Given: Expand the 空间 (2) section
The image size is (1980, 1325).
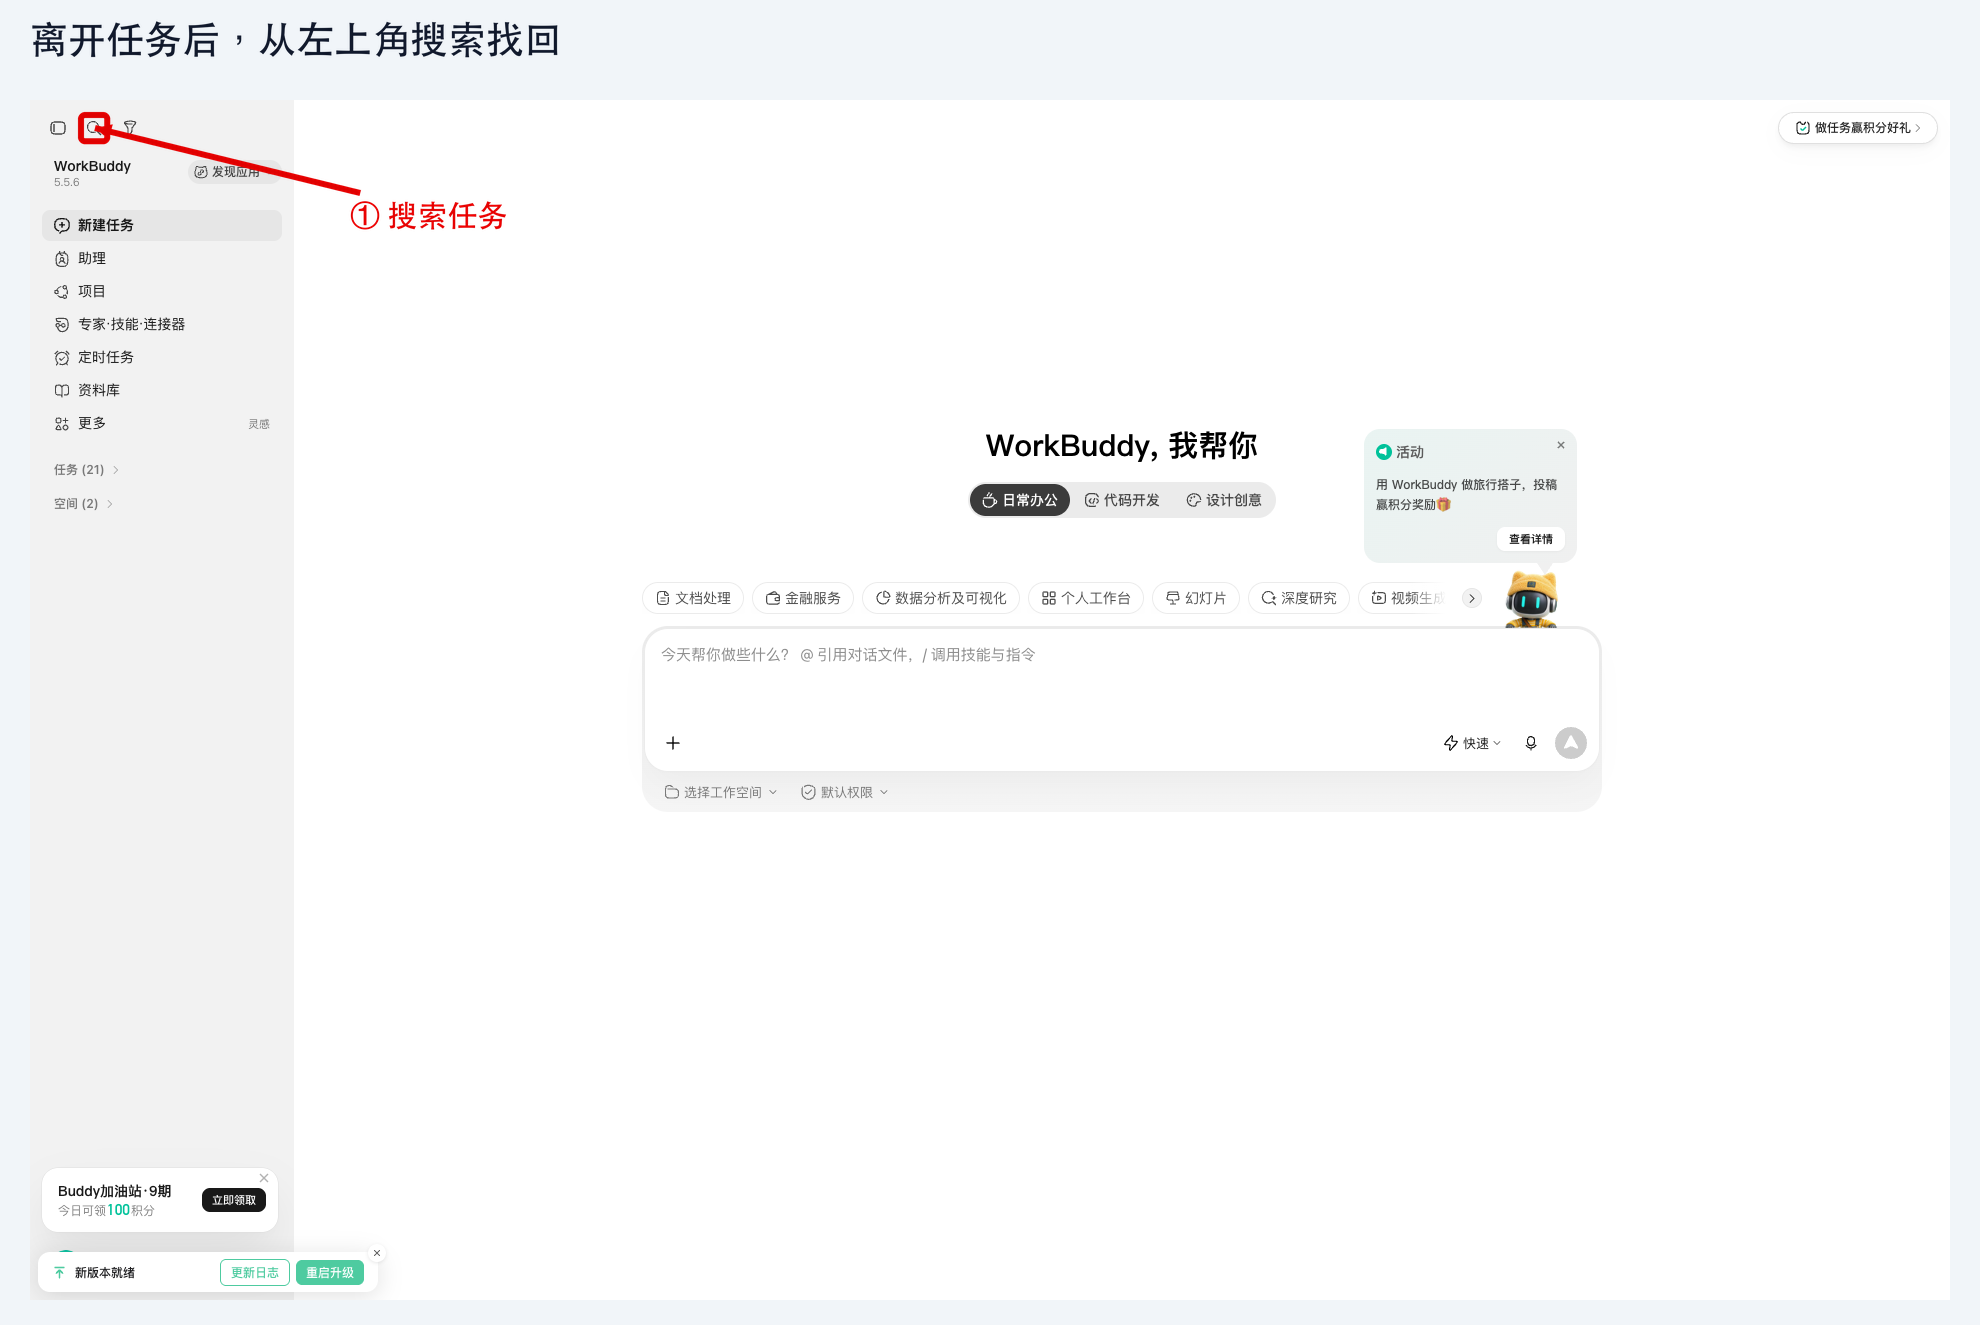Looking at the screenshot, I should pyautogui.click(x=84, y=504).
